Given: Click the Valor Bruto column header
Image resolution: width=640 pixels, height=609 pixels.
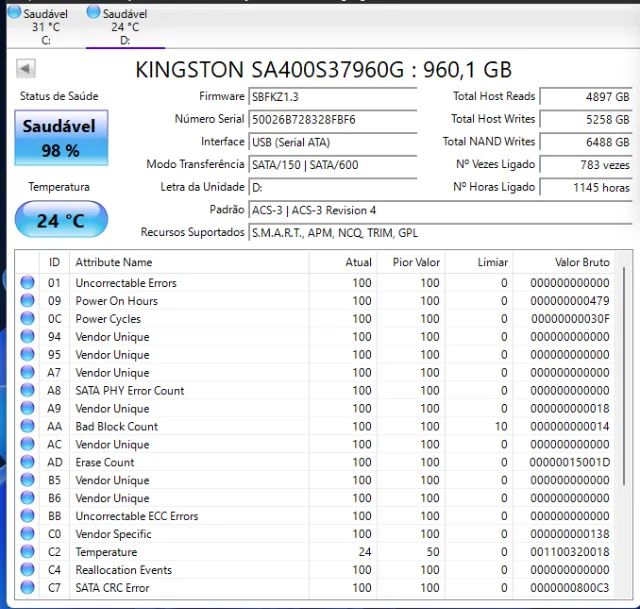Looking at the screenshot, I should (x=564, y=262).
